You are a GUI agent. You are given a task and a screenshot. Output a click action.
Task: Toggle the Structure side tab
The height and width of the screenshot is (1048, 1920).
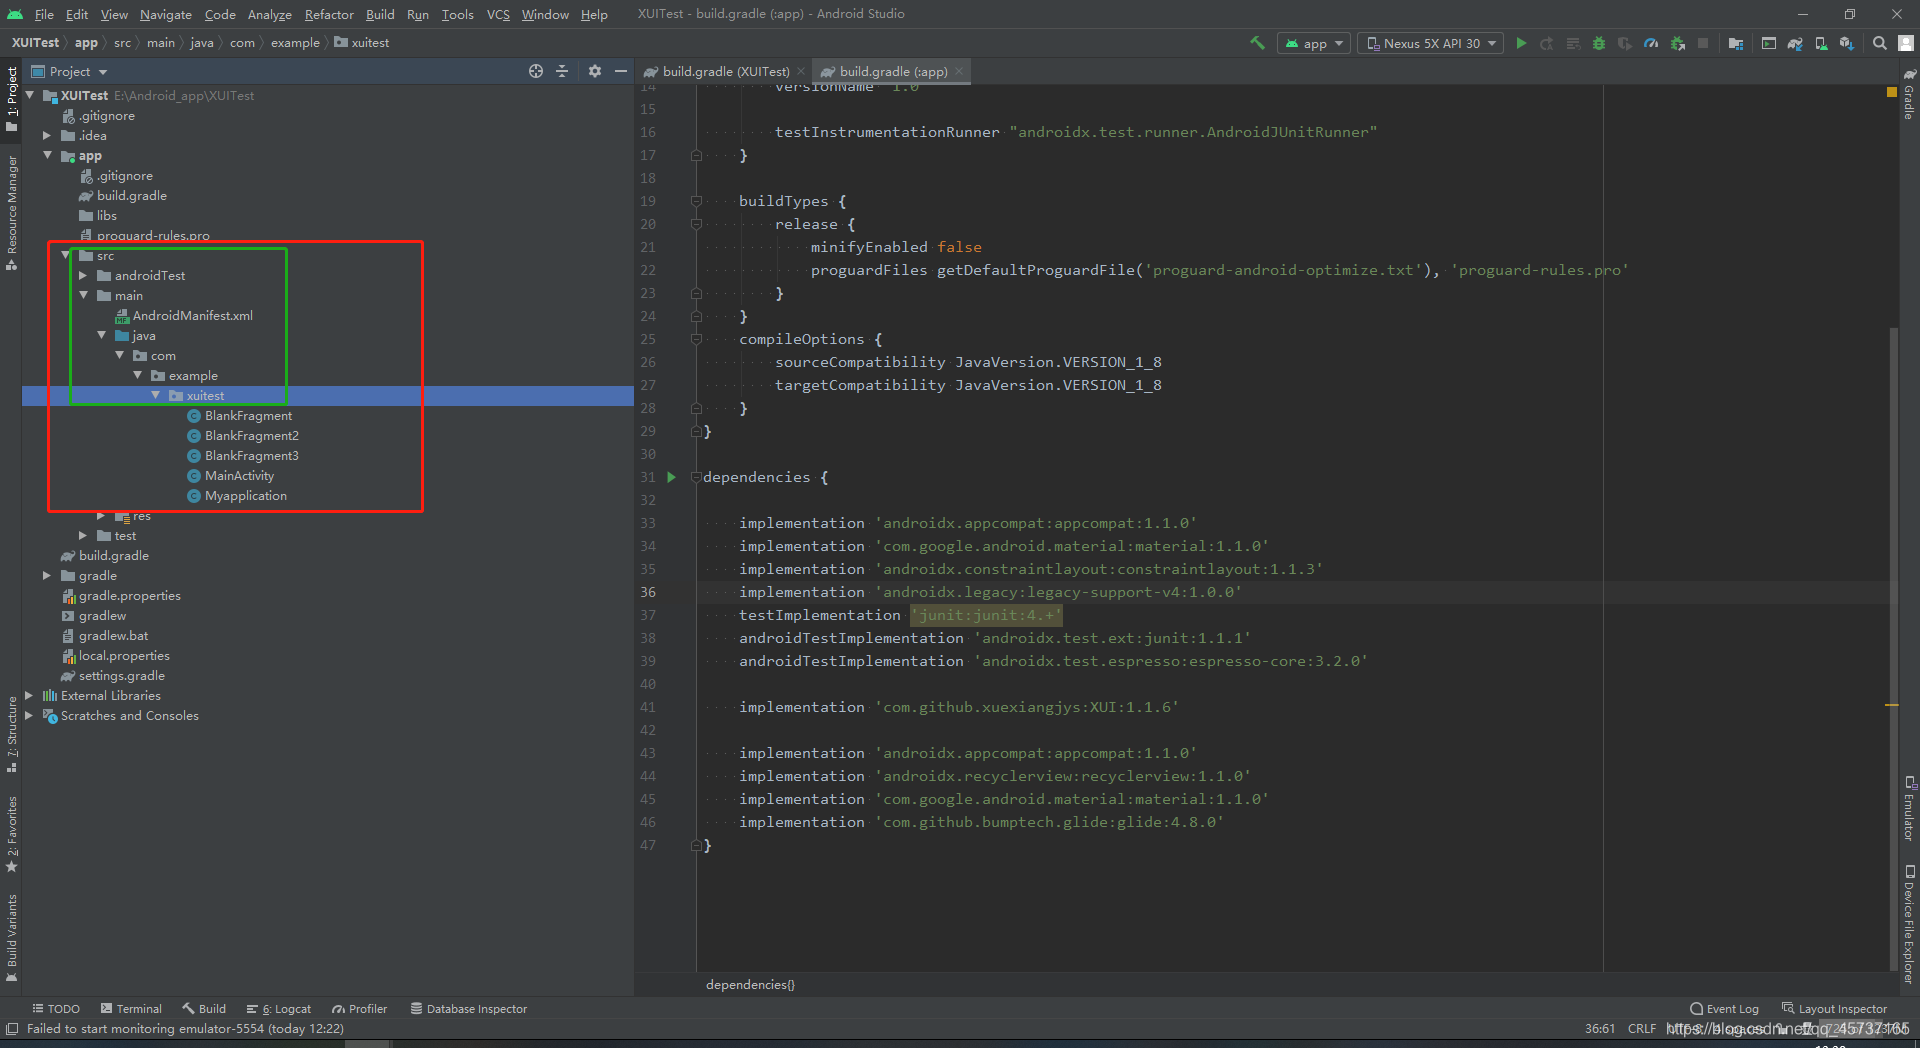[x=12, y=734]
